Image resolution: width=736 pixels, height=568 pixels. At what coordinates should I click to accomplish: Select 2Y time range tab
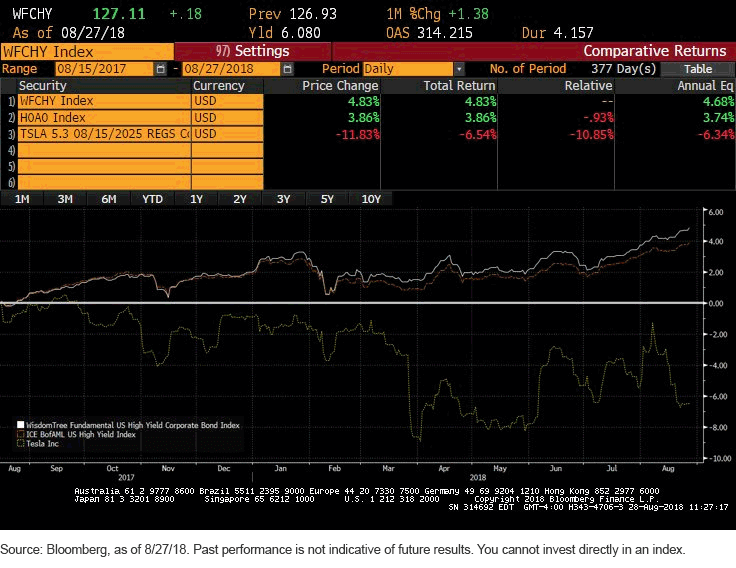pyautogui.click(x=240, y=199)
